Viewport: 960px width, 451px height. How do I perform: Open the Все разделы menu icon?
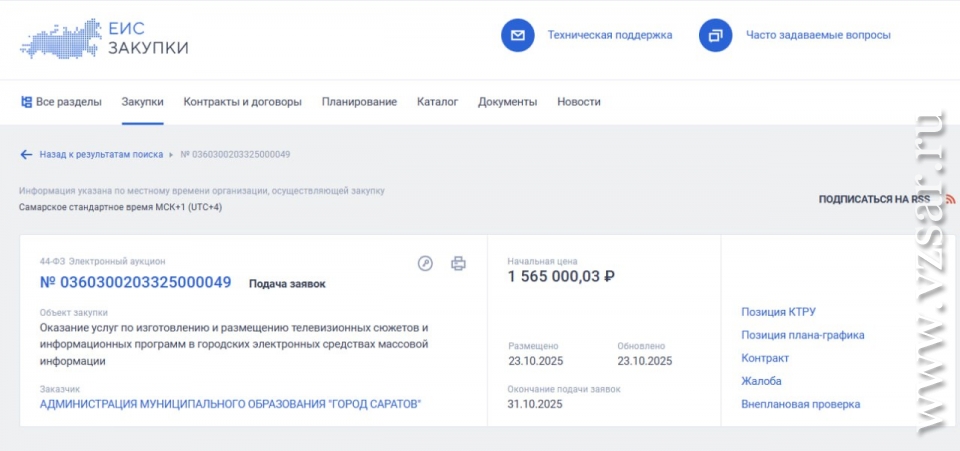point(26,102)
